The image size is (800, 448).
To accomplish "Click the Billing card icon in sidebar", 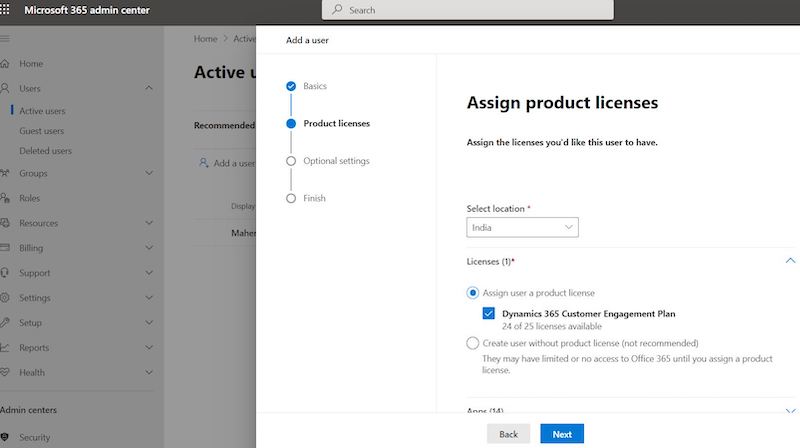I will click(5, 248).
